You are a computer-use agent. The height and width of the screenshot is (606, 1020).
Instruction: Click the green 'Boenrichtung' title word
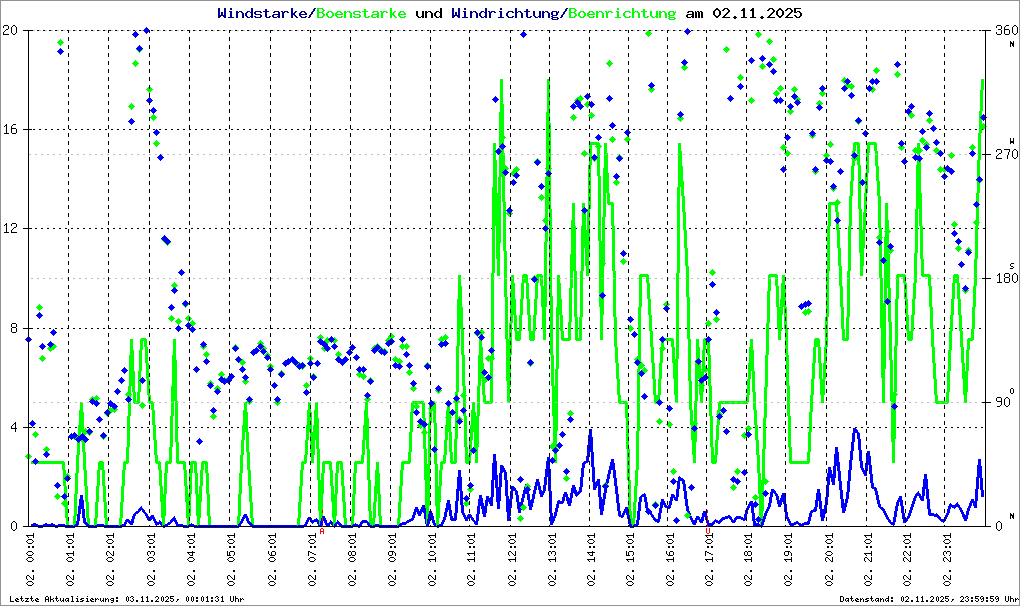(622, 13)
